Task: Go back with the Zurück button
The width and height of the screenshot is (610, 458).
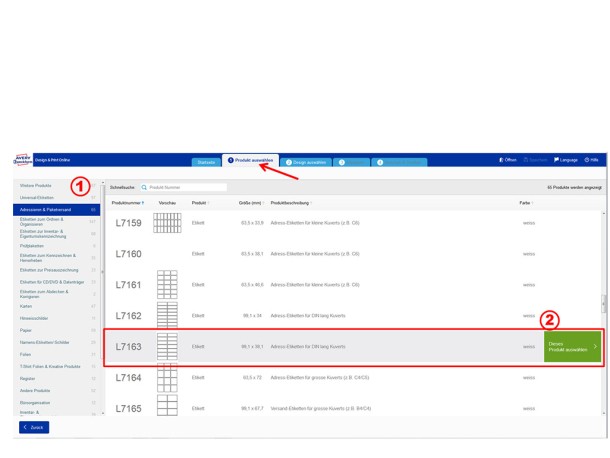Action: (34, 427)
